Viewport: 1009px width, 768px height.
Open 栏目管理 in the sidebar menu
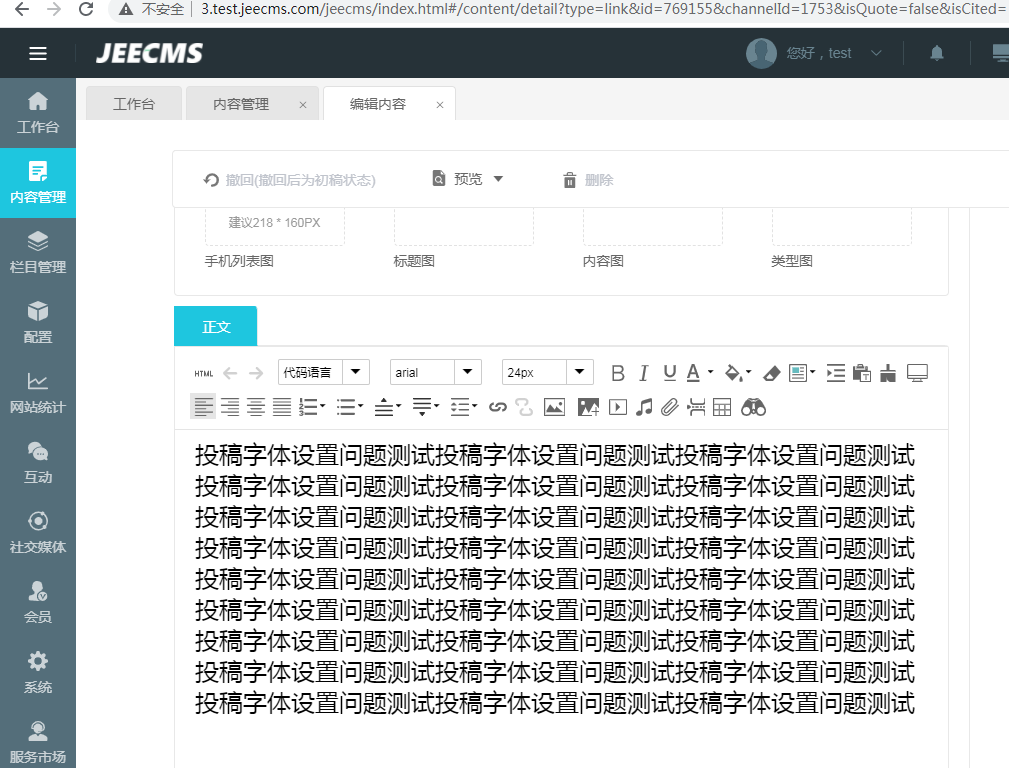[x=38, y=252]
